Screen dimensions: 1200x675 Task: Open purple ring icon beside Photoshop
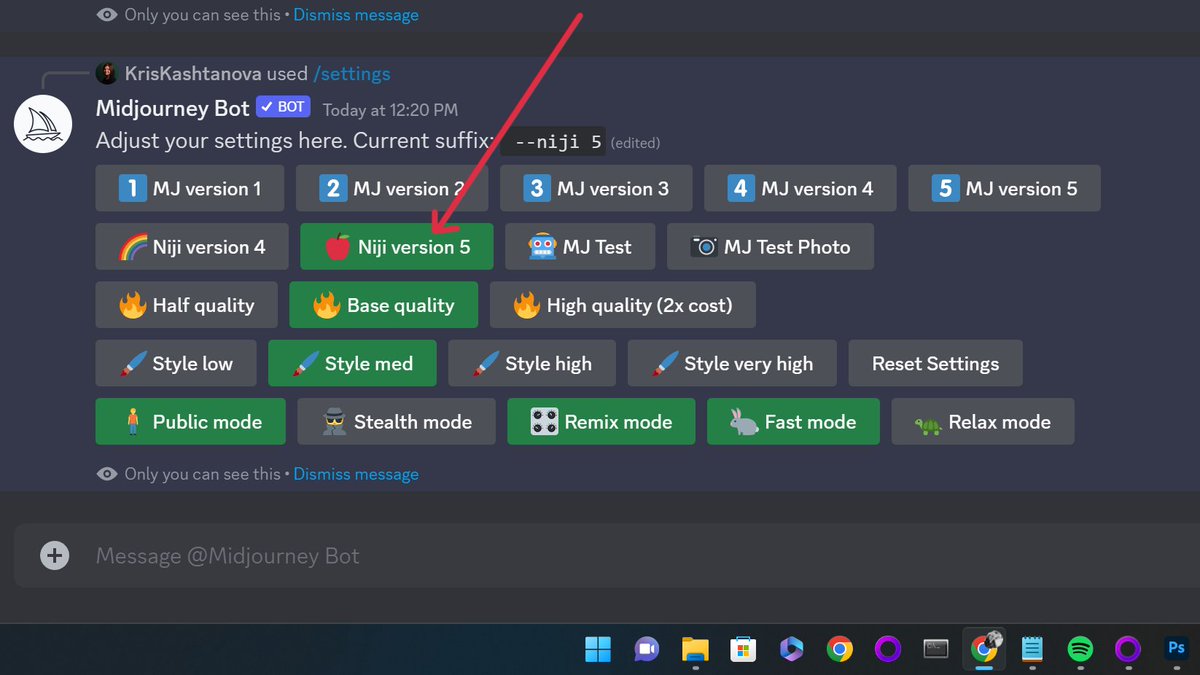1128,650
